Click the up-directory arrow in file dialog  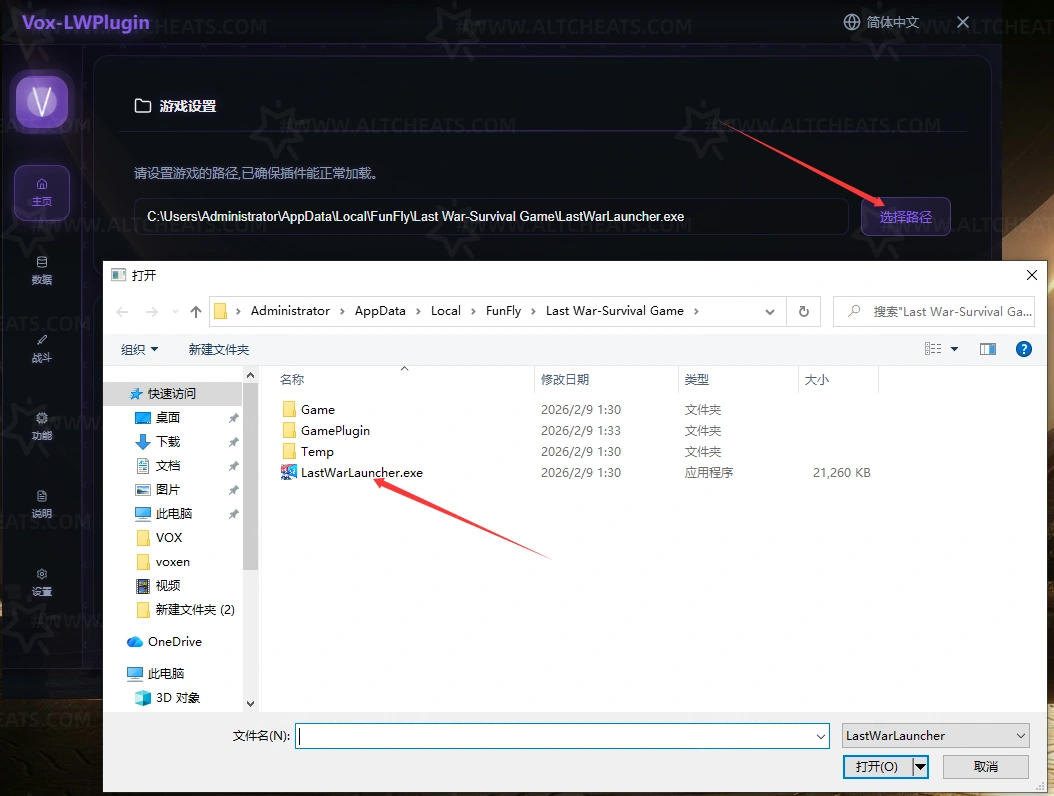pos(195,311)
